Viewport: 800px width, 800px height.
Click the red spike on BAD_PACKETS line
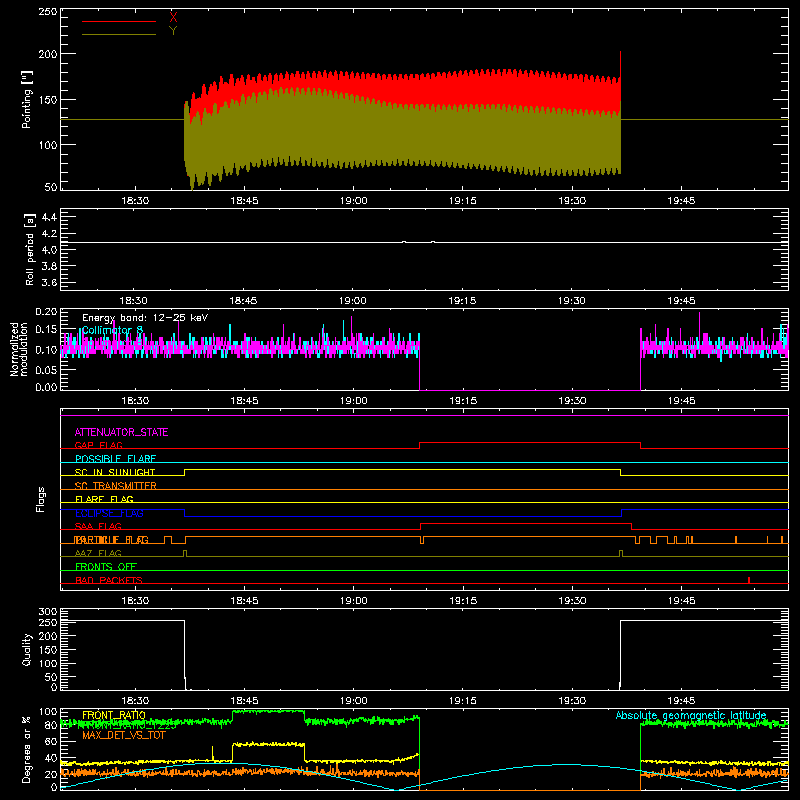point(748,580)
